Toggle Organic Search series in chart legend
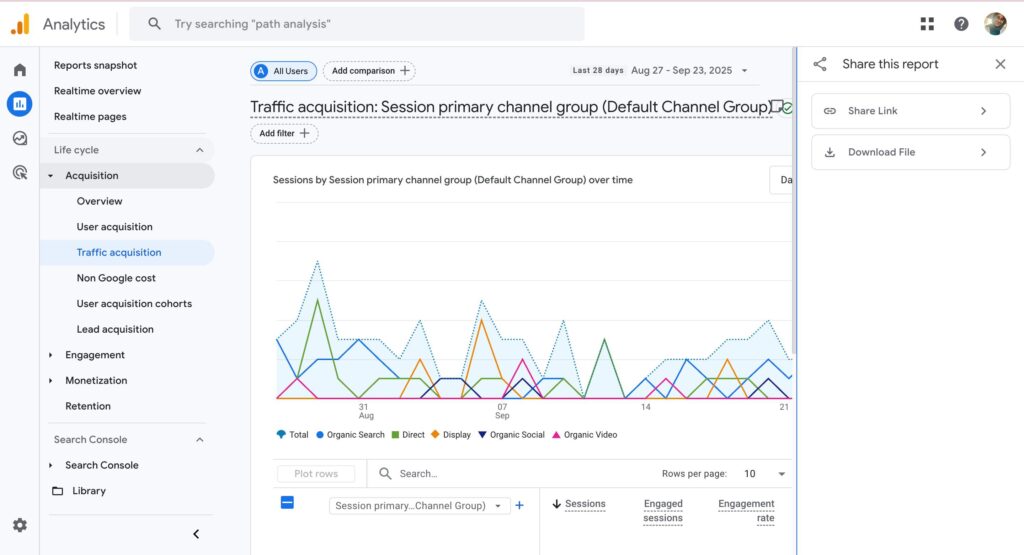 point(349,435)
